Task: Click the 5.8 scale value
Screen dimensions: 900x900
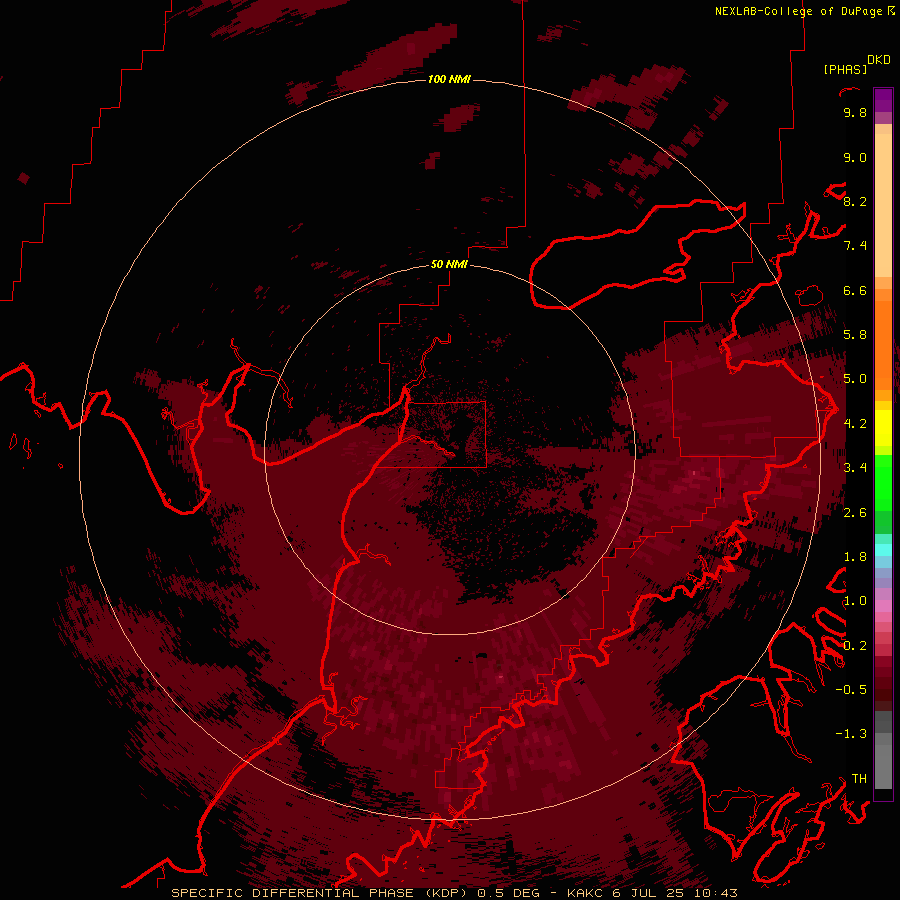Action: tap(855, 335)
